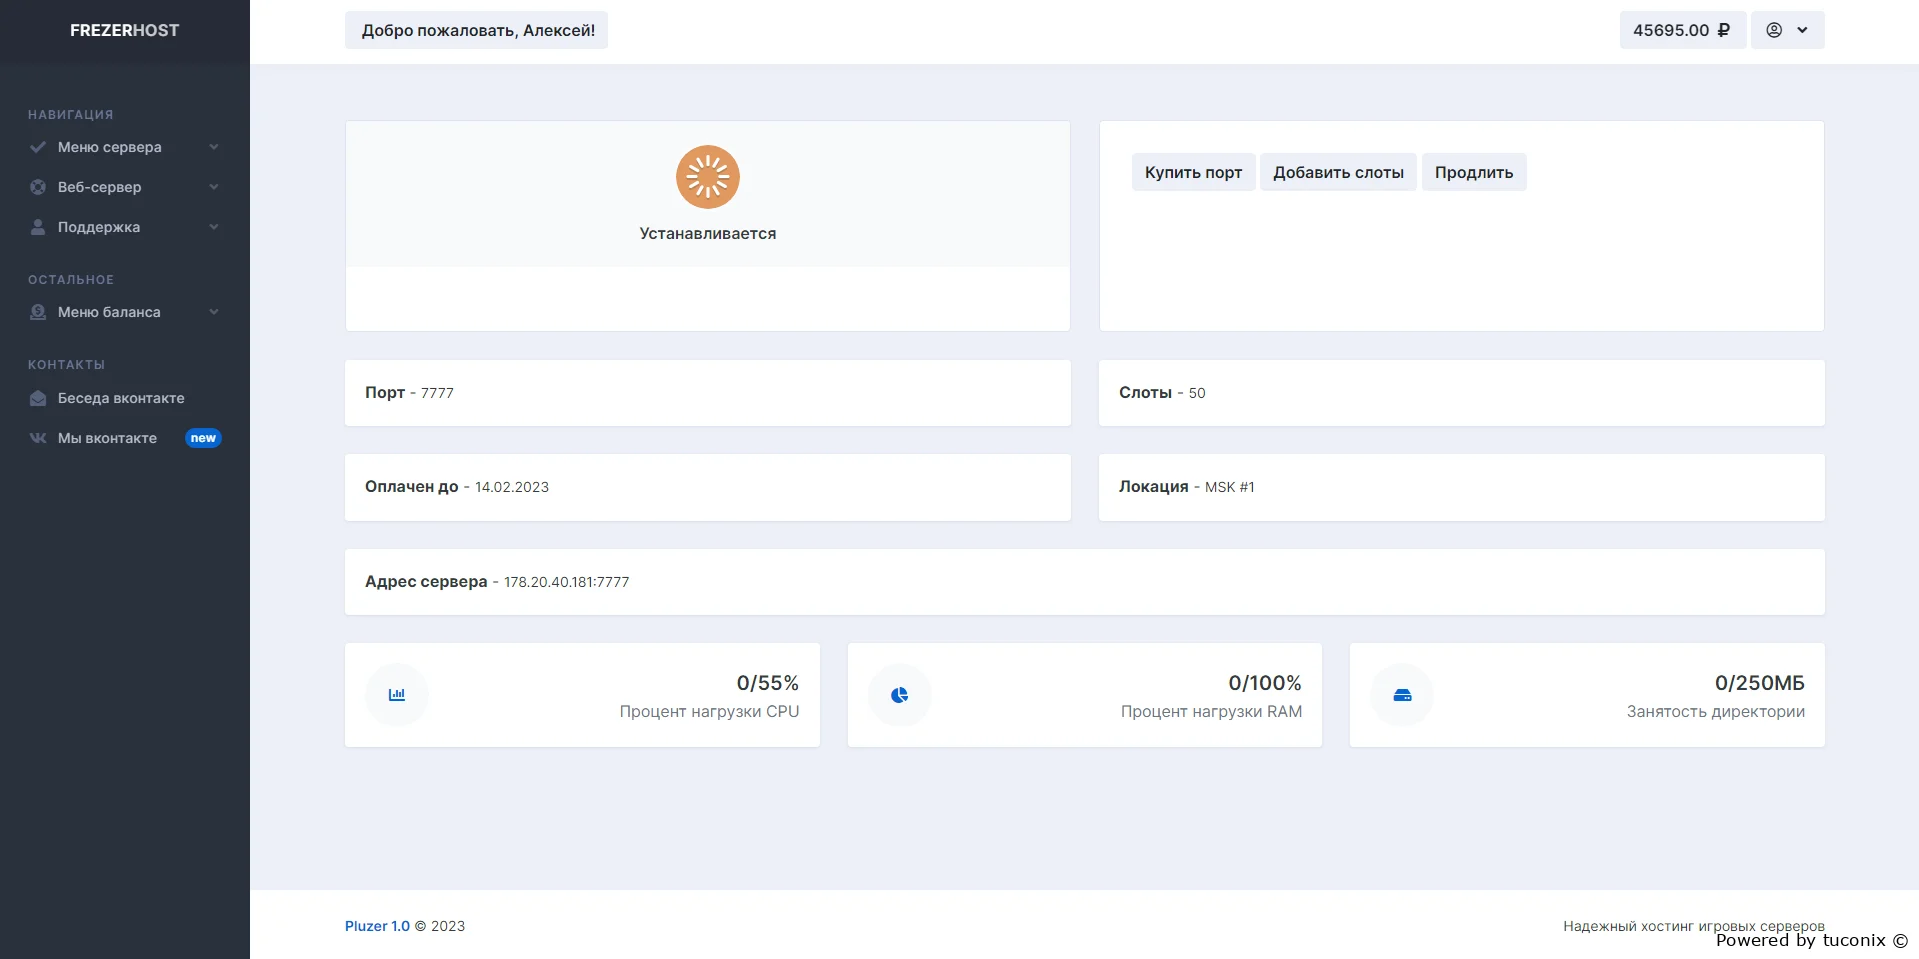
Task: Click the Продлить button
Action: [1474, 172]
